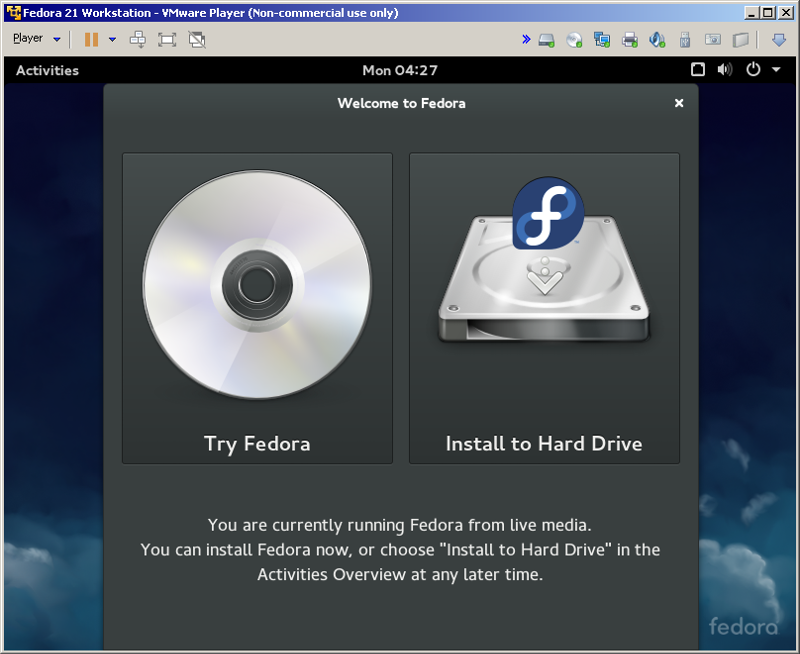Close the VMware Player window
The height and width of the screenshot is (654, 800).
click(786, 13)
